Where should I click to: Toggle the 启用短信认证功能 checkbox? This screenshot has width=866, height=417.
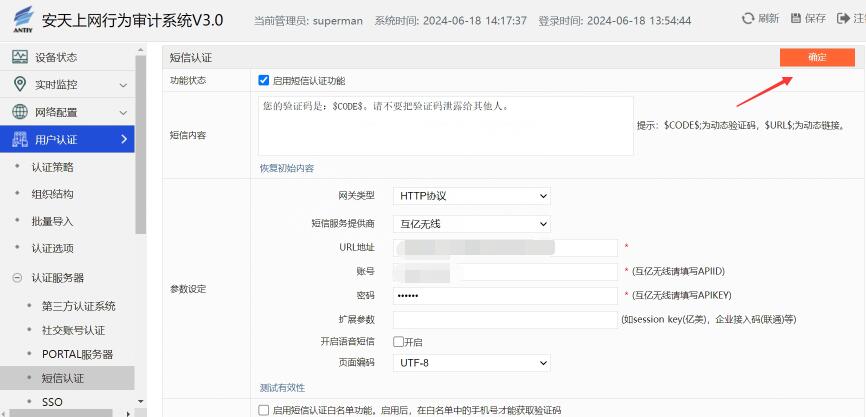pyautogui.click(x=264, y=80)
